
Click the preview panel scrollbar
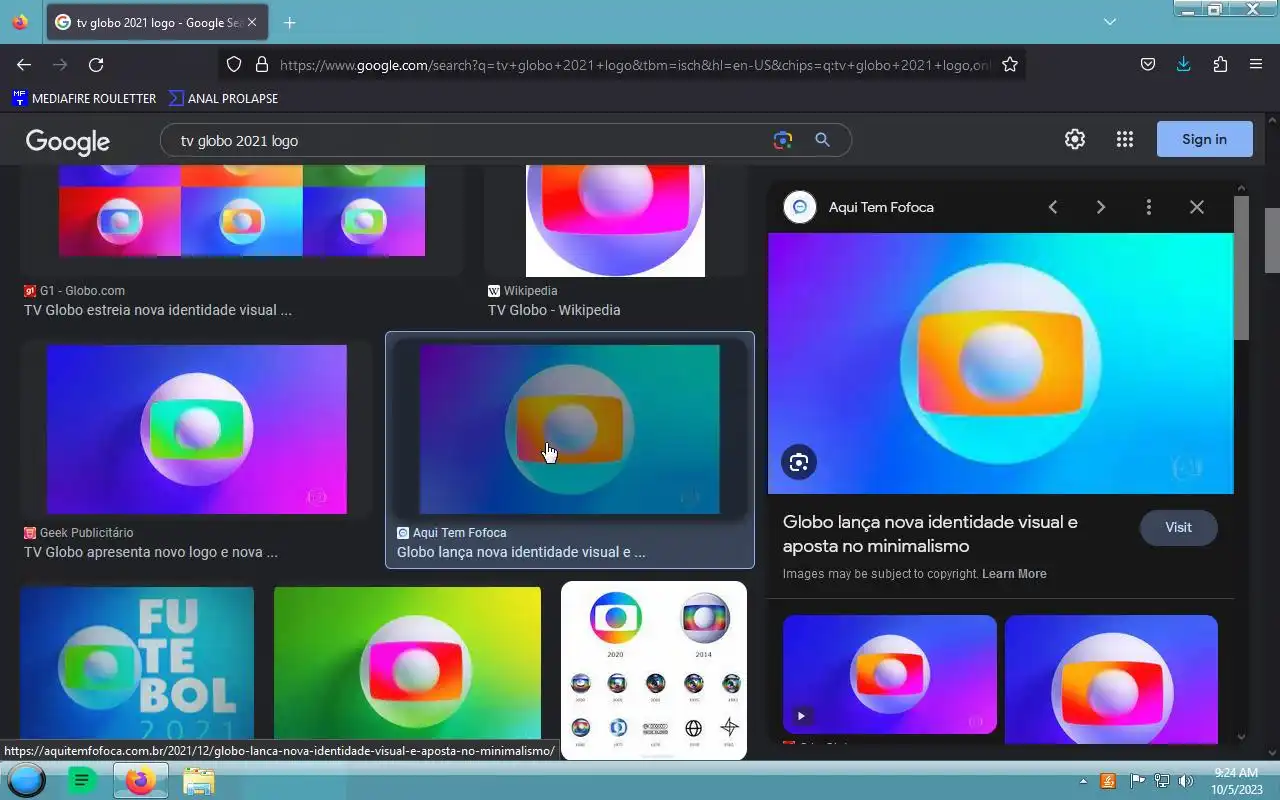pos(1242,268)
